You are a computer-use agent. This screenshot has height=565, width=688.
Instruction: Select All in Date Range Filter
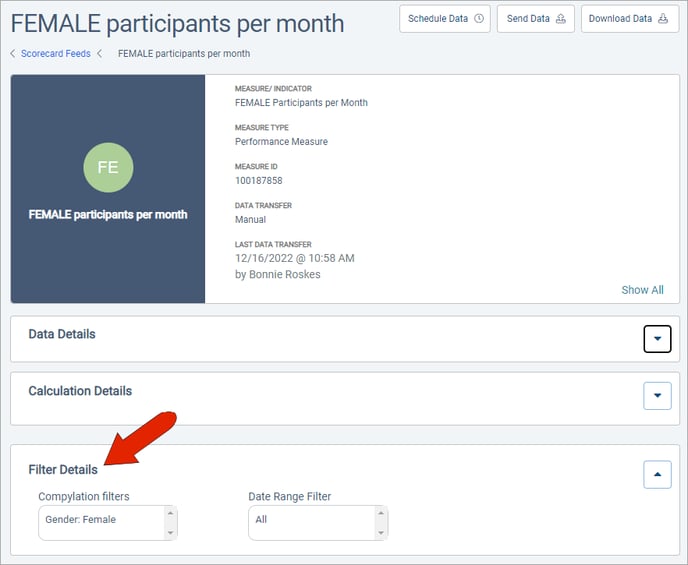[262, 520]
